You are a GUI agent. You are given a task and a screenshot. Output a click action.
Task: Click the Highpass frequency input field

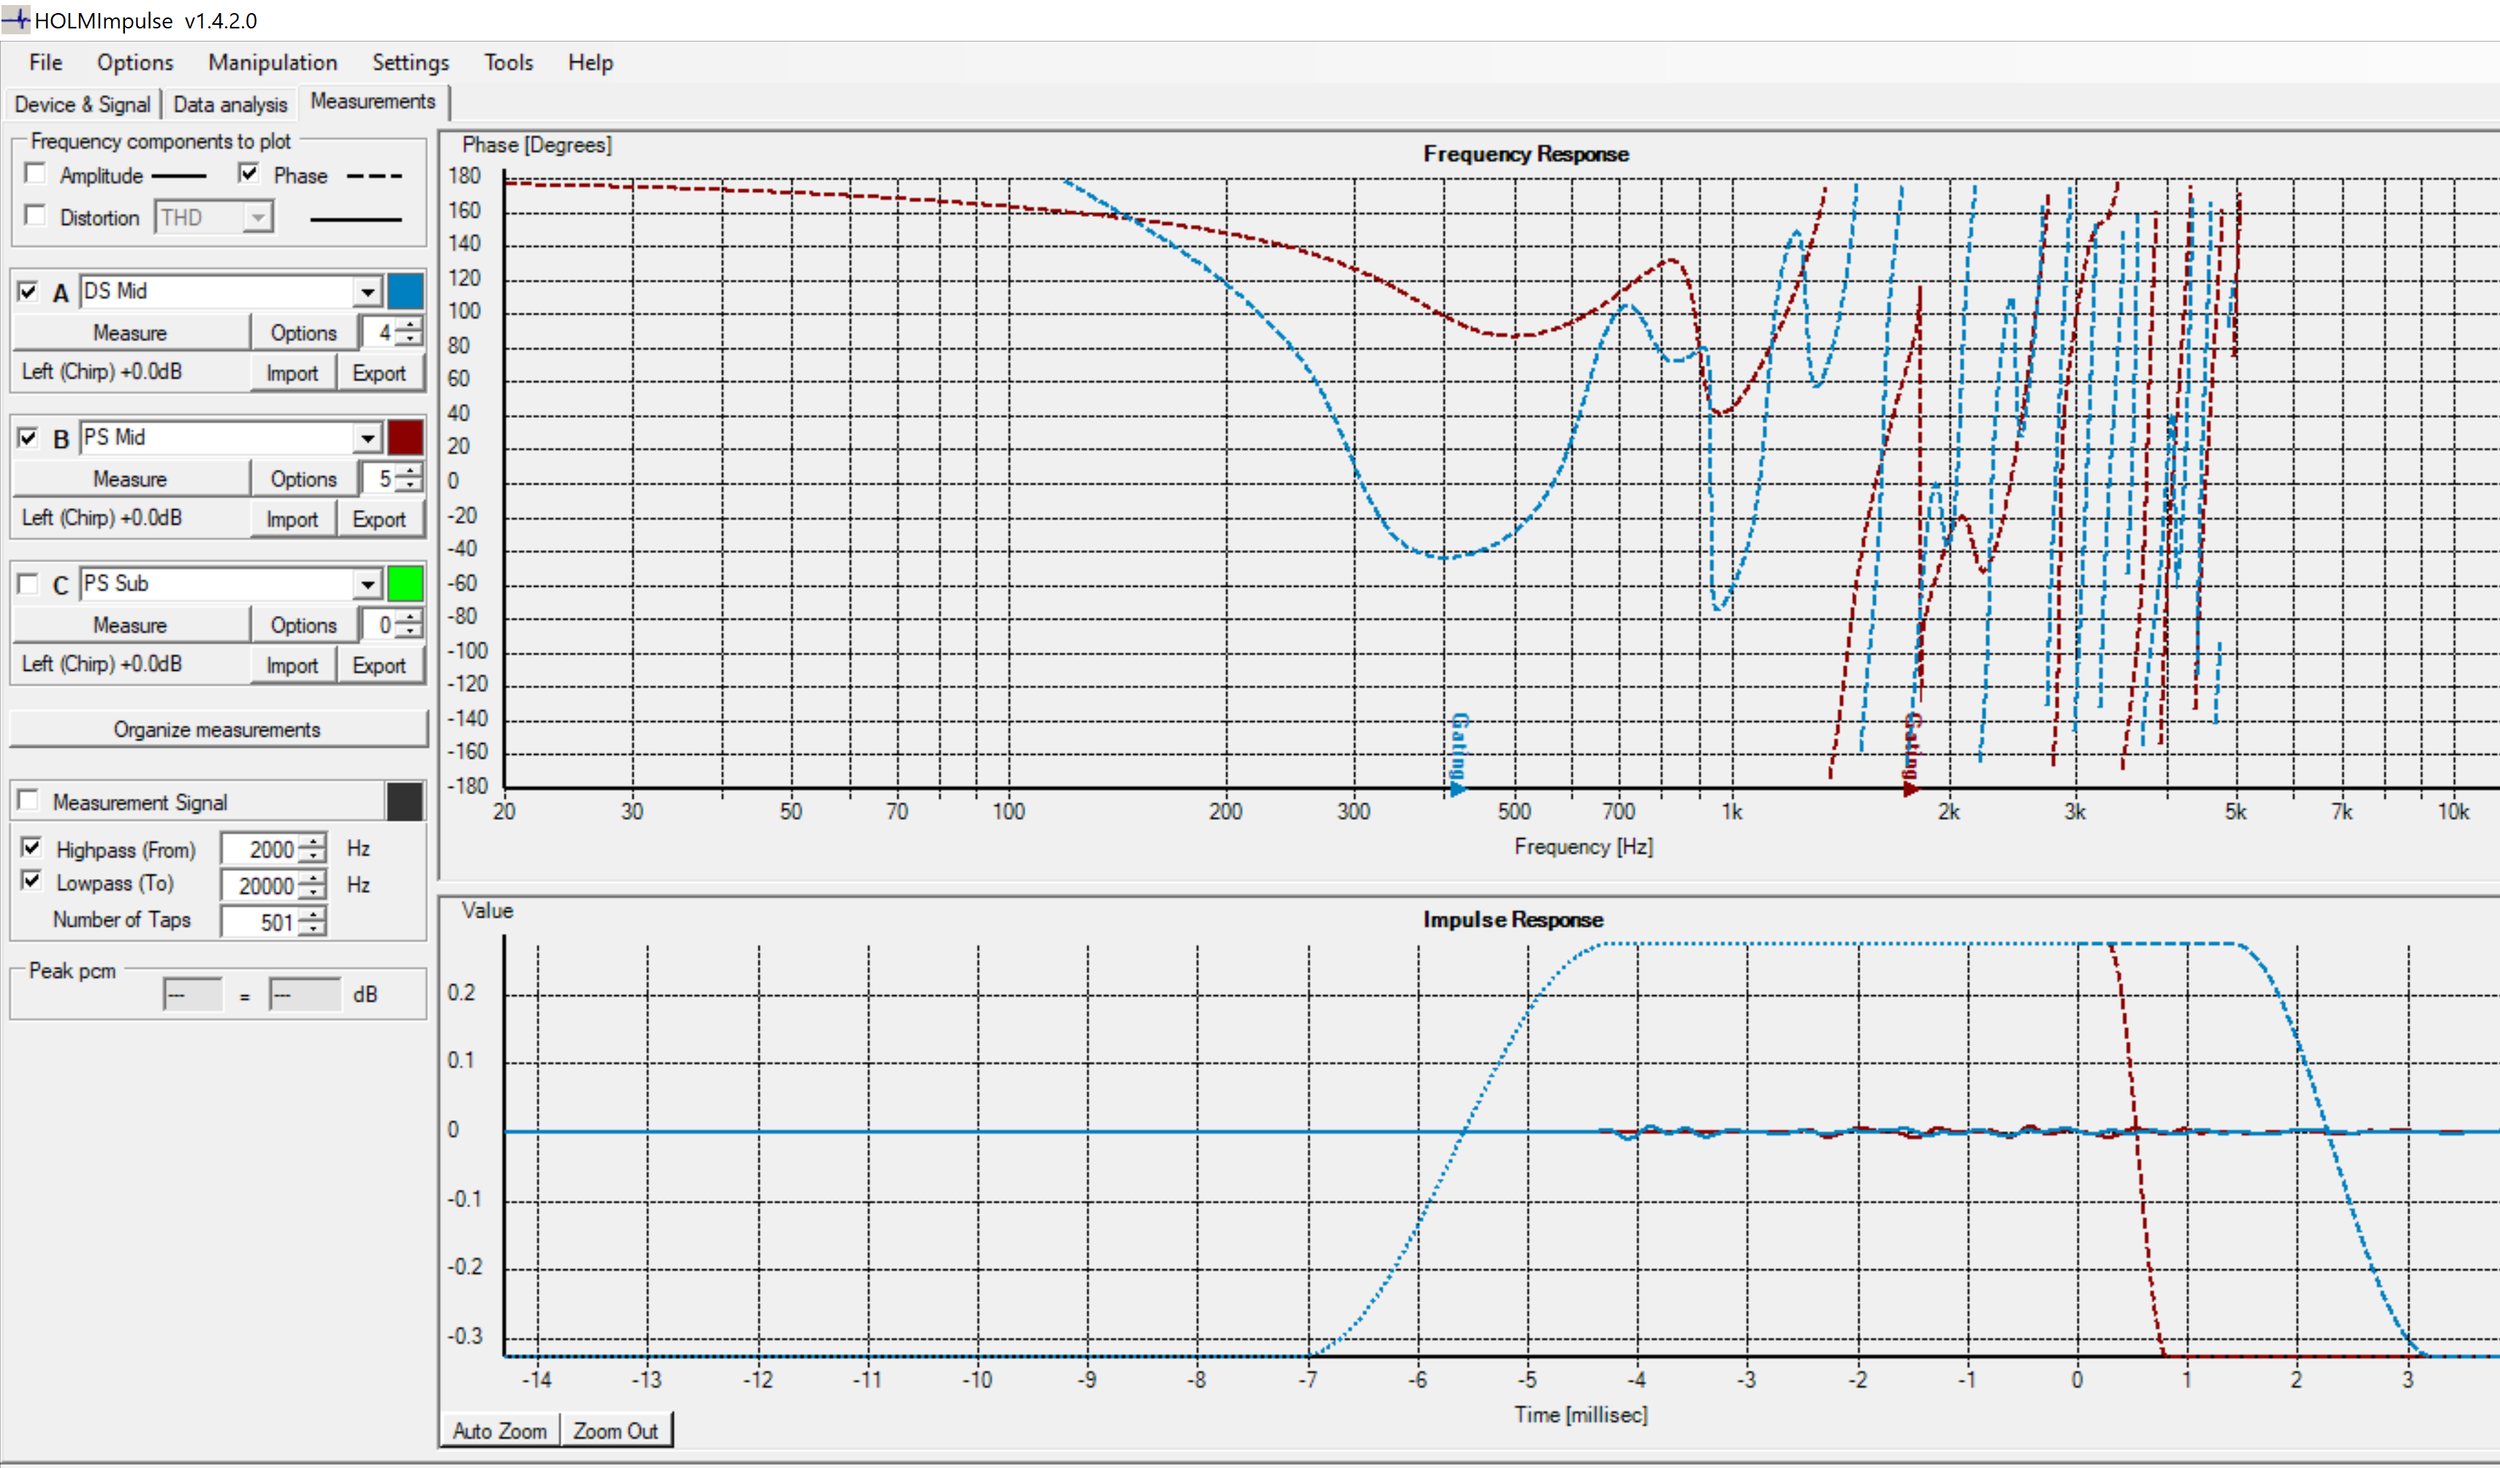pyautogui.click(x=260, y=849)
